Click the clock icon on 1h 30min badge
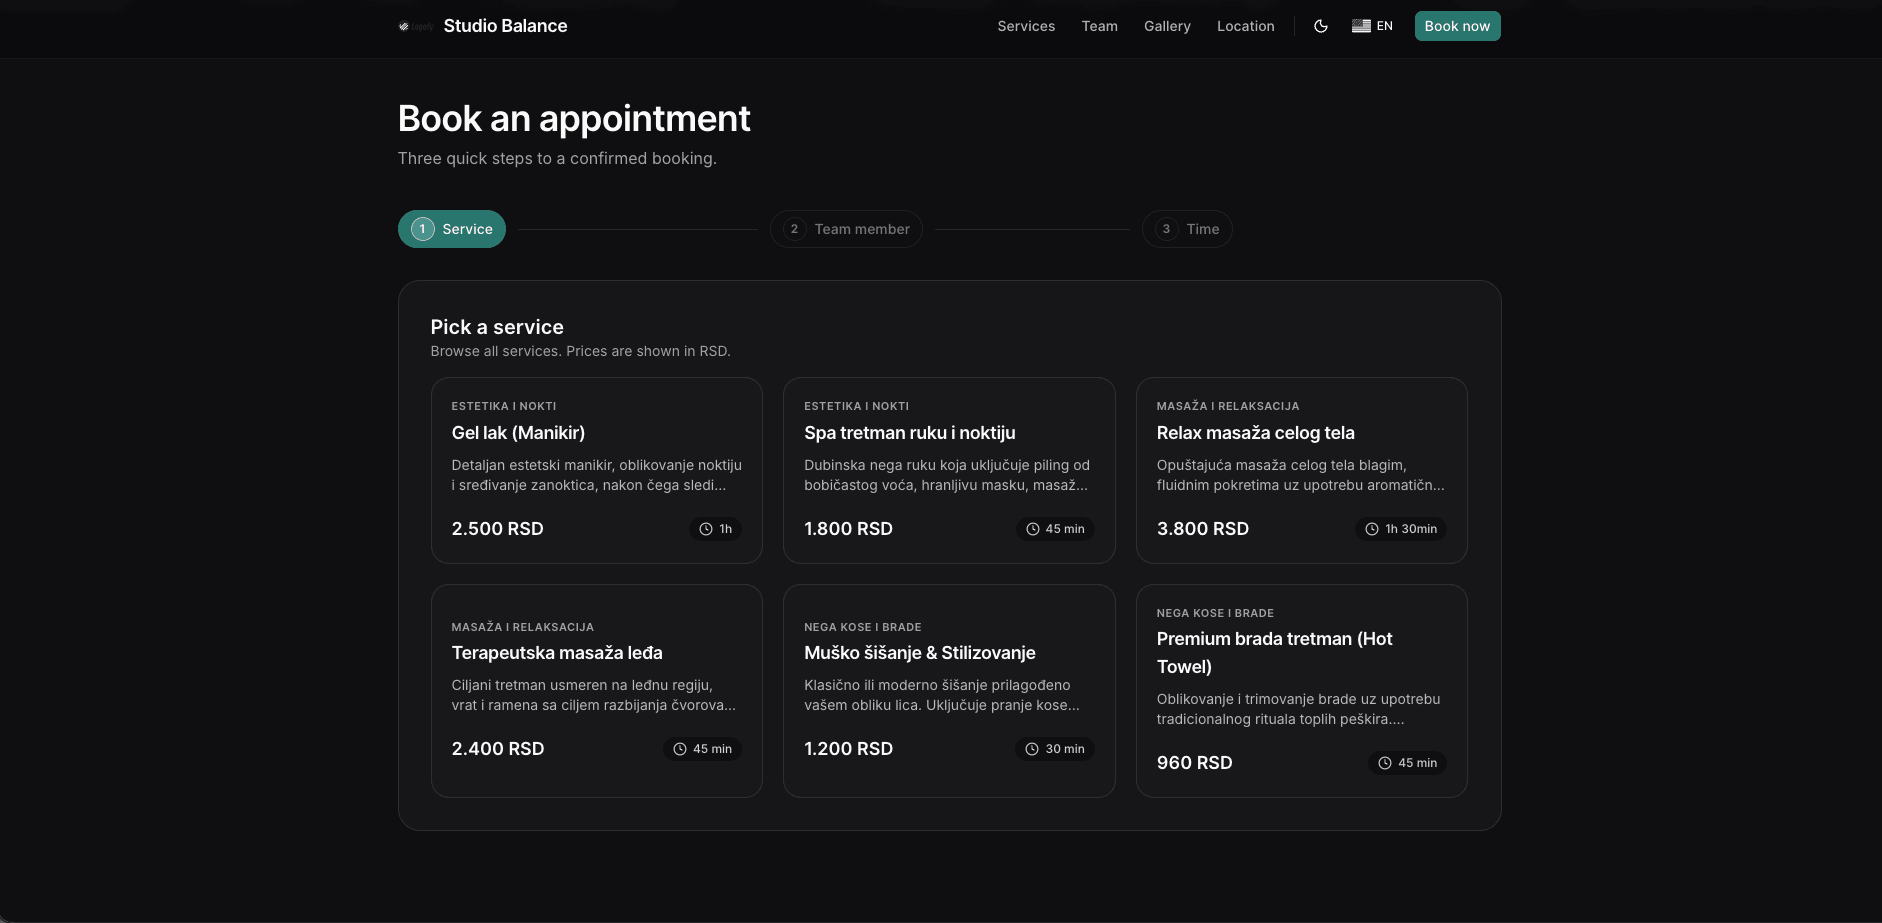Image resolution: width=1882 pixels, height=923 pixels. [x=1372, y=529]
